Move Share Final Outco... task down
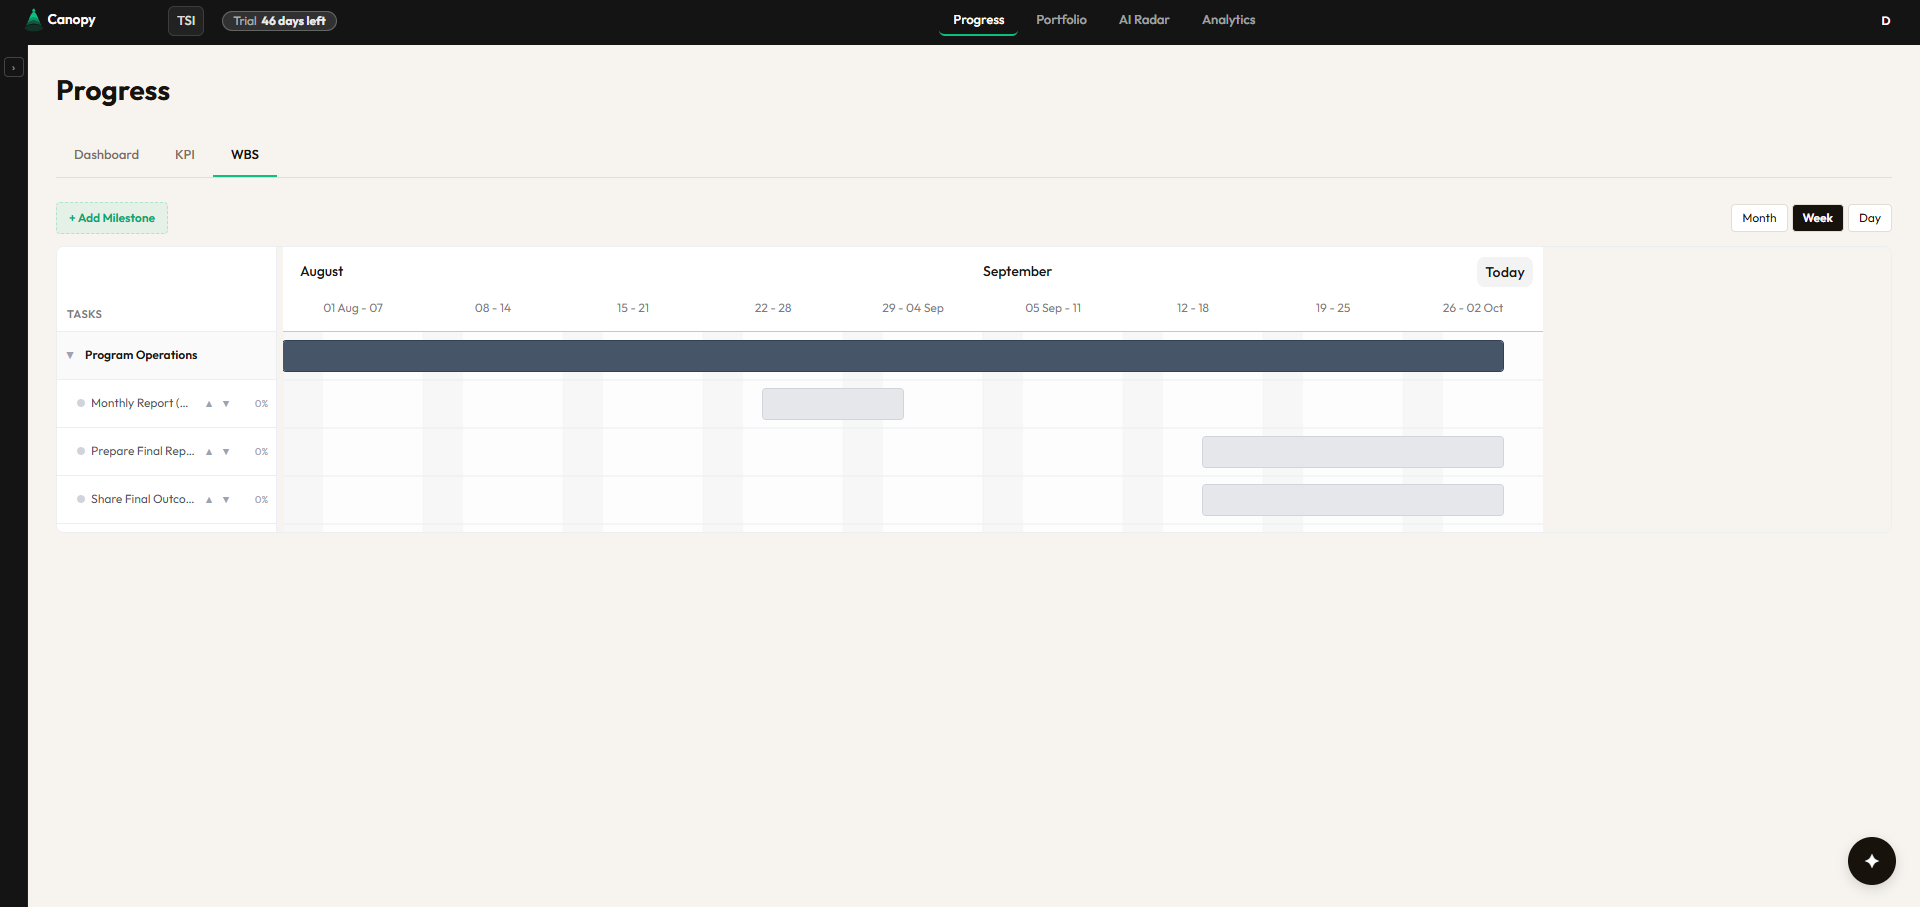The image size is (1920, 907). coord(226,500)
